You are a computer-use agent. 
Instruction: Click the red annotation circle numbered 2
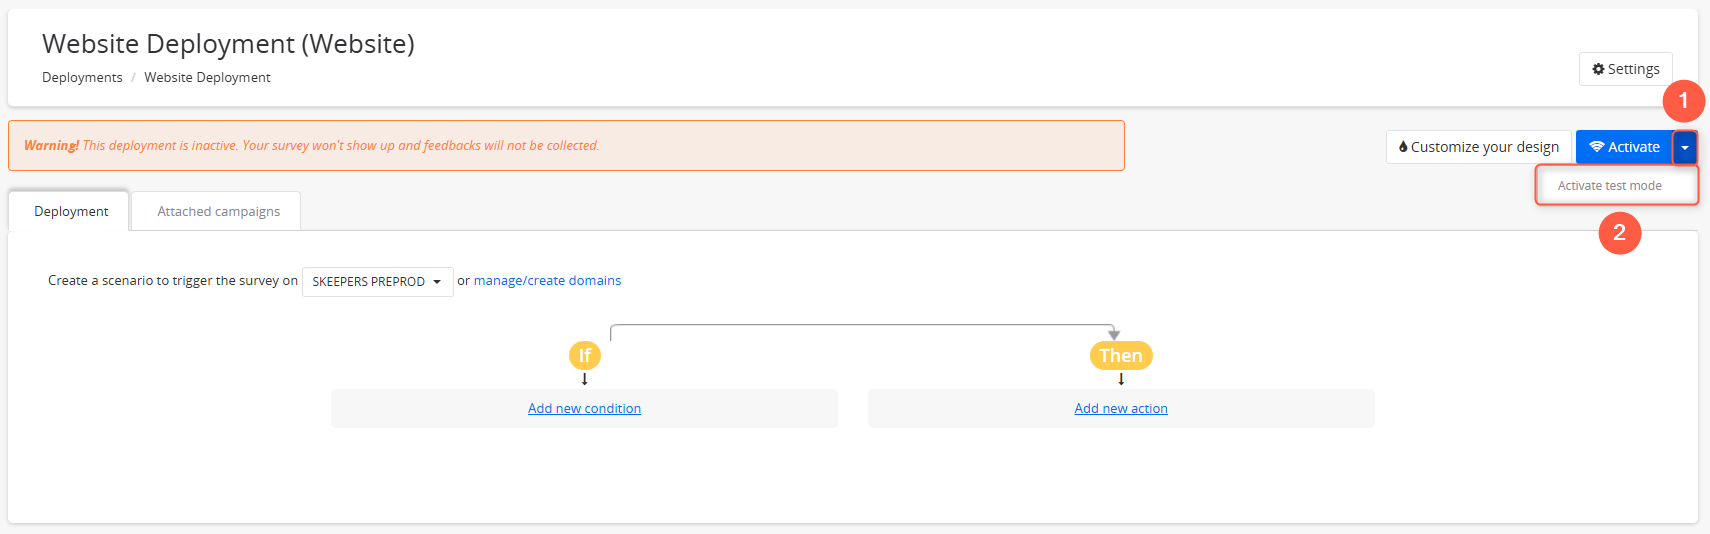(x=1620, y=233)
